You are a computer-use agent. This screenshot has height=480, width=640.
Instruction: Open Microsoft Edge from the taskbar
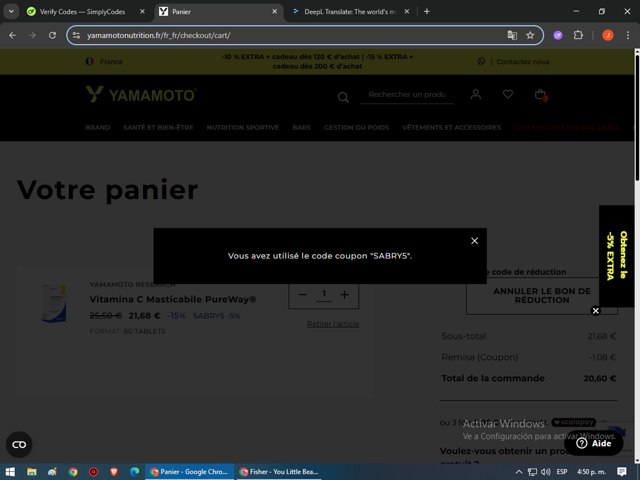pos(134,472)
